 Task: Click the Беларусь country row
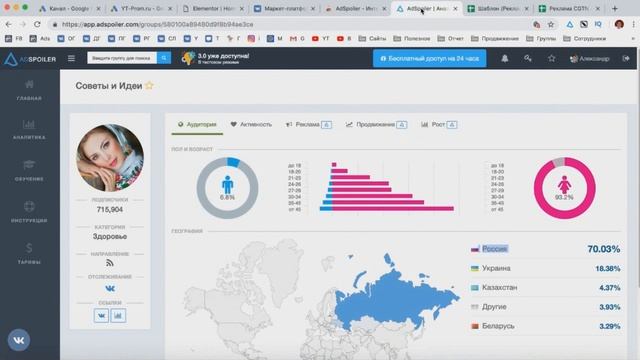click(x=545, y=326)
